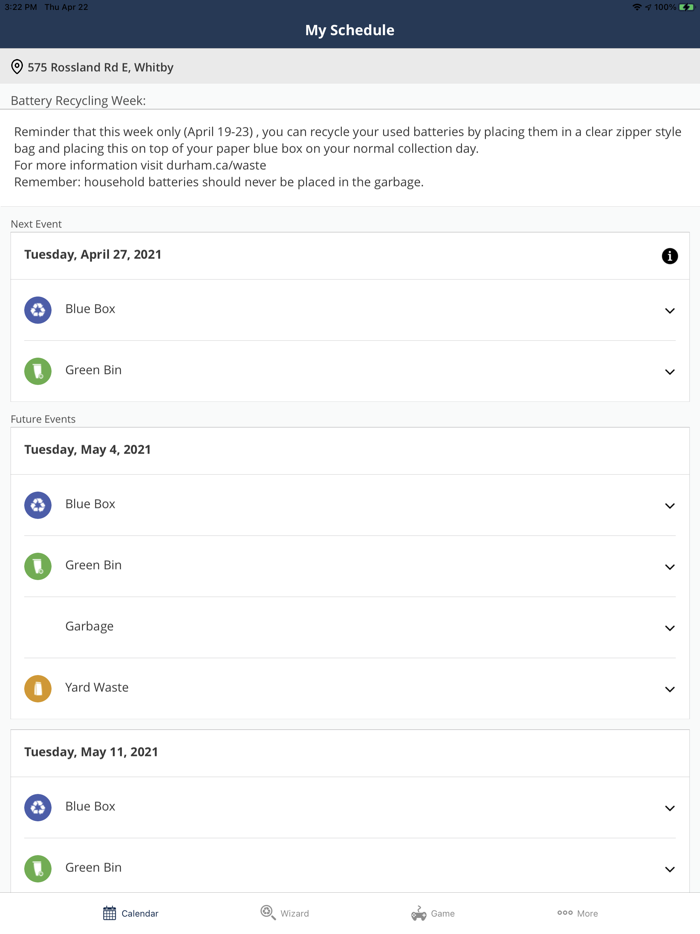Image resolution: width=700 pixels, height=934 pixels.
Task: Open the More tab
Action: tap(578, 913)
